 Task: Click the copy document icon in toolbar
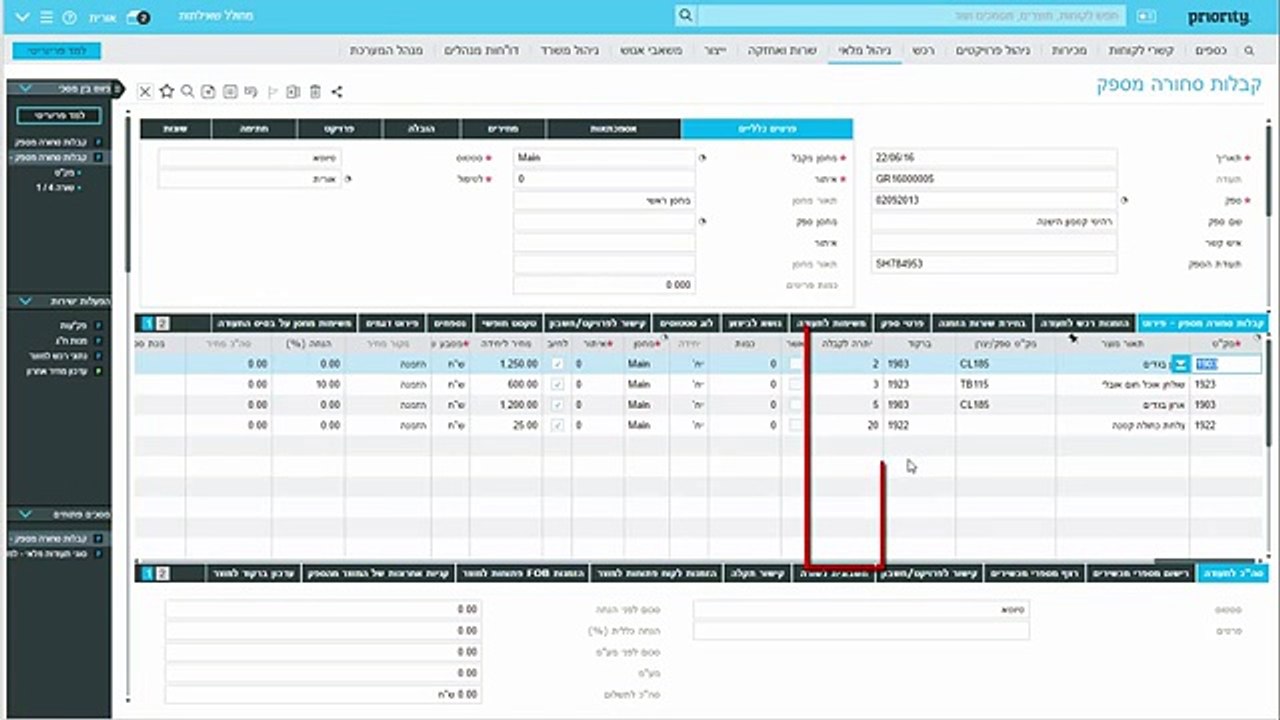293,91
